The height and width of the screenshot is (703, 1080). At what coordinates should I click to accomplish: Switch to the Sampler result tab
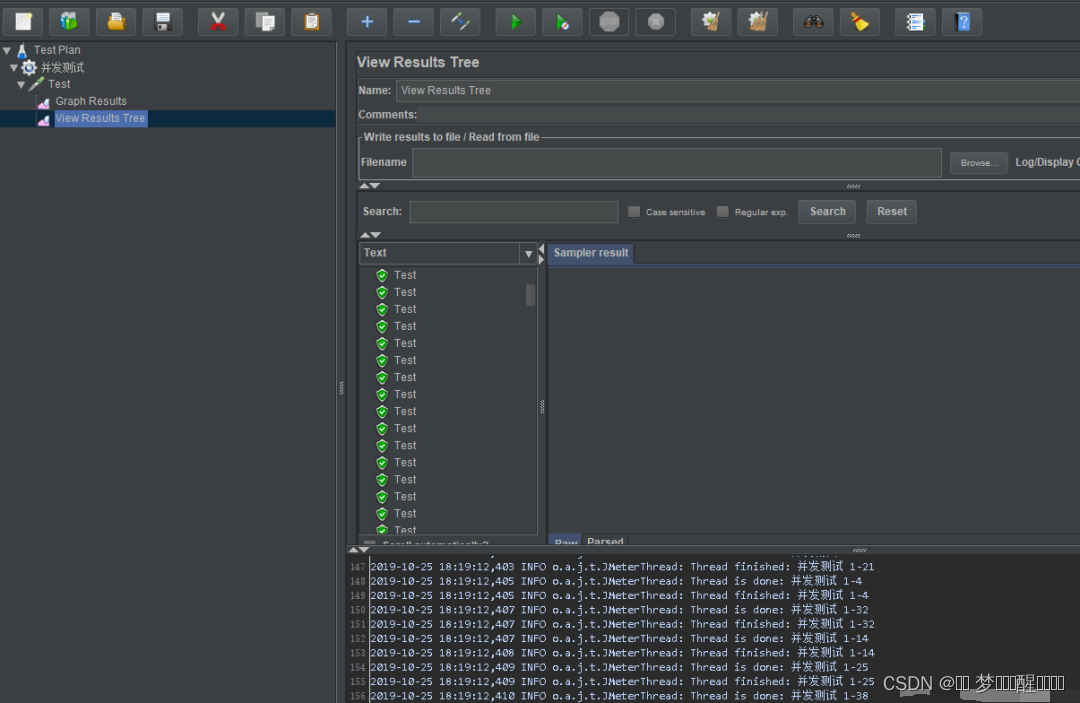pyautogui.click(x=591, y=253)
